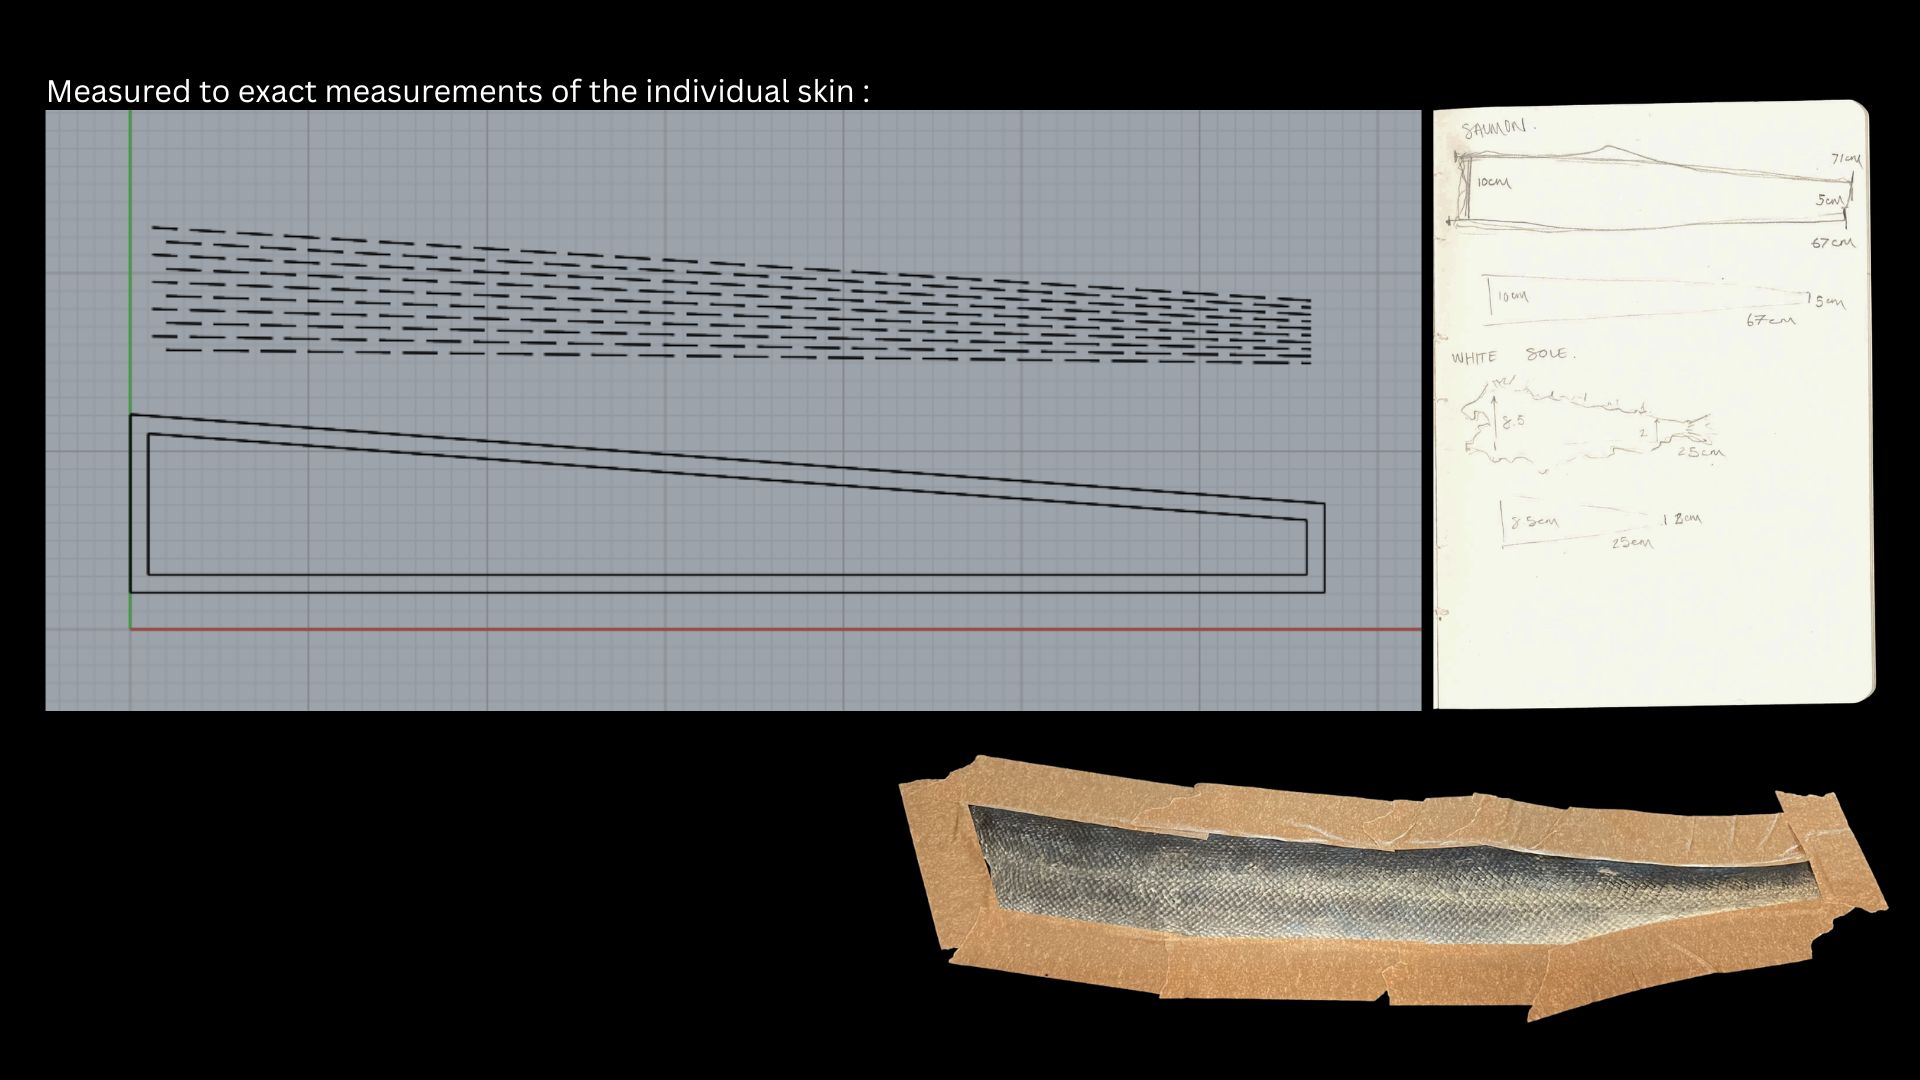Click the 8.5cm label in lower triangle
Screen dimensions: 1920x1080
click(x=1535, y=521)
